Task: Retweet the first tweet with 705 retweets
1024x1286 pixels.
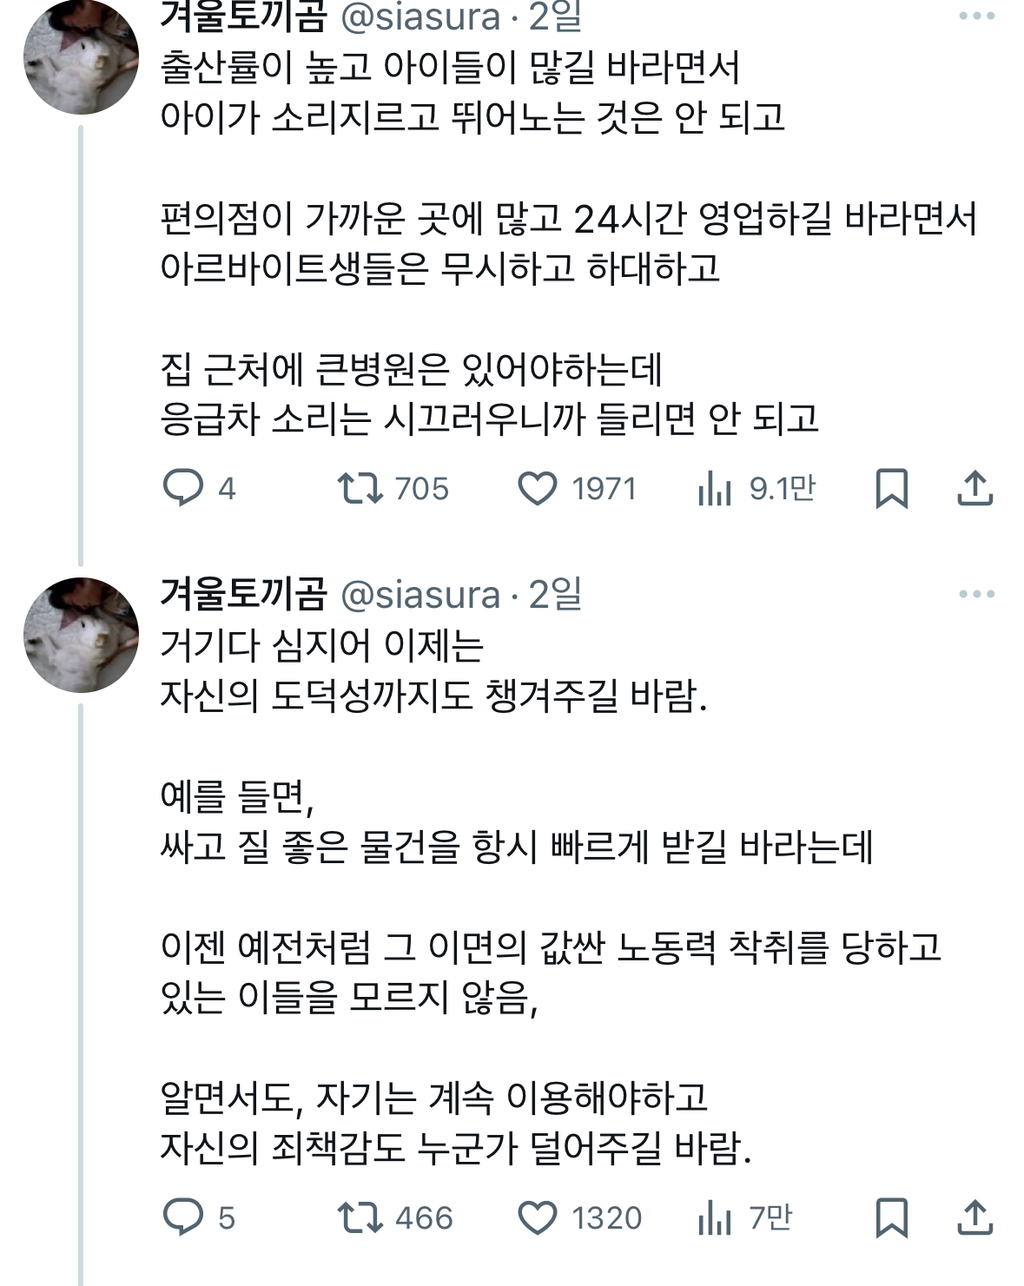Action: point(360,488)
